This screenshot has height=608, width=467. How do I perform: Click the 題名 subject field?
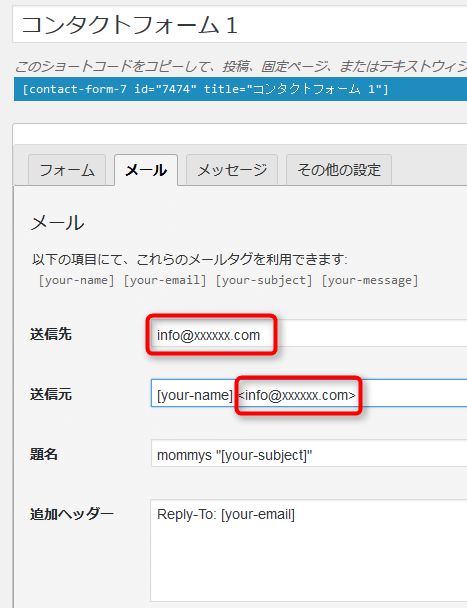309,453
